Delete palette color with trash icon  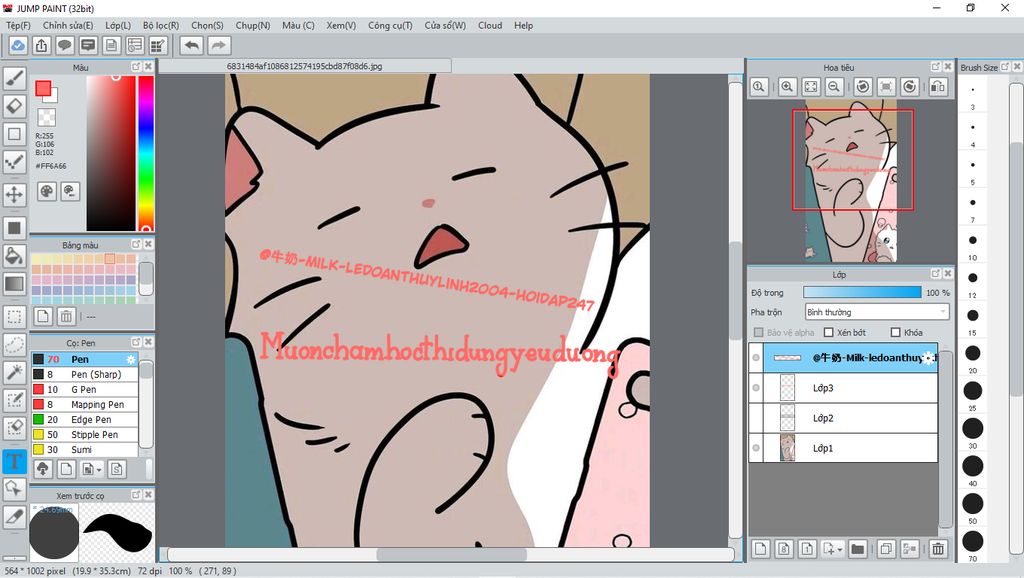click(x=66, y=317)
